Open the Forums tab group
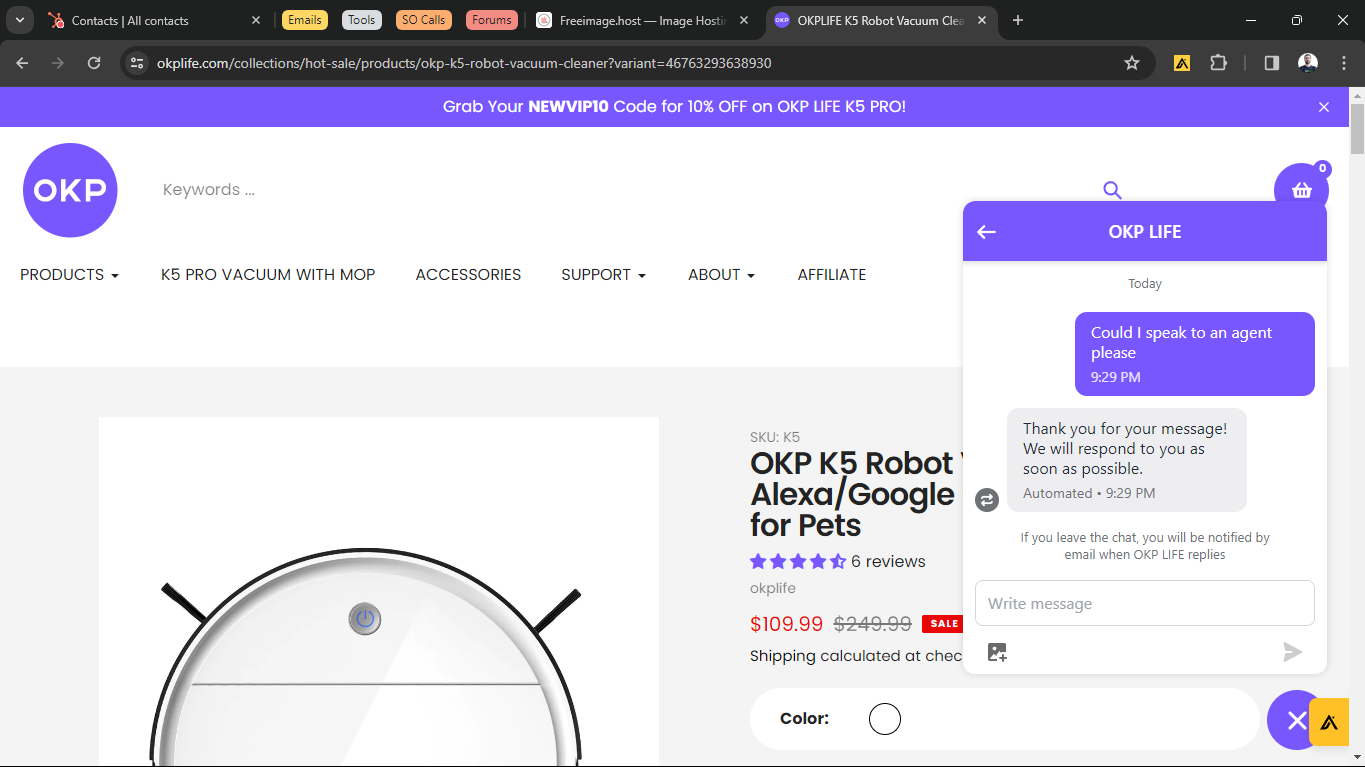Screen dimensions: 1365x767 point(491,20)
